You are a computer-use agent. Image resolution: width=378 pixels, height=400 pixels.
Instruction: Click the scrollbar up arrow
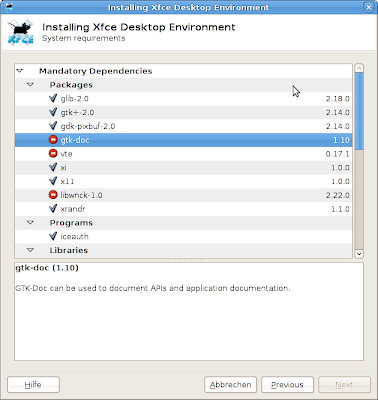pyautogui.click(x=359, y=68)
